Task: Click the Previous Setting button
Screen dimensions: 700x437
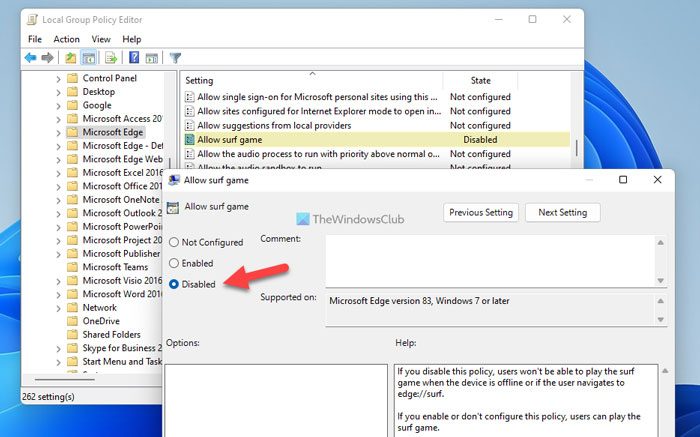Action: tap(481, 212)
